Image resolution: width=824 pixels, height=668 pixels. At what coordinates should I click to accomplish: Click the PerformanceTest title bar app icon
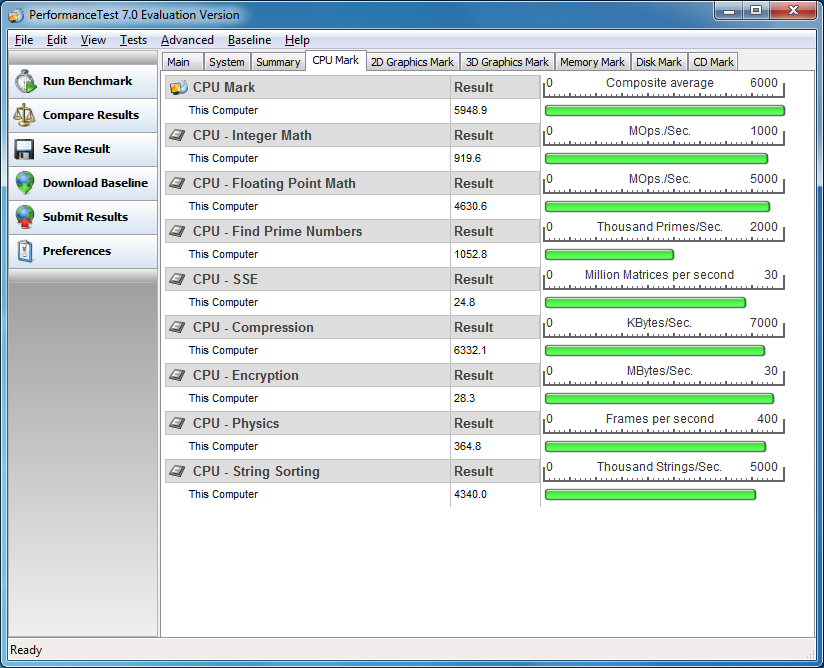point(16,15)
